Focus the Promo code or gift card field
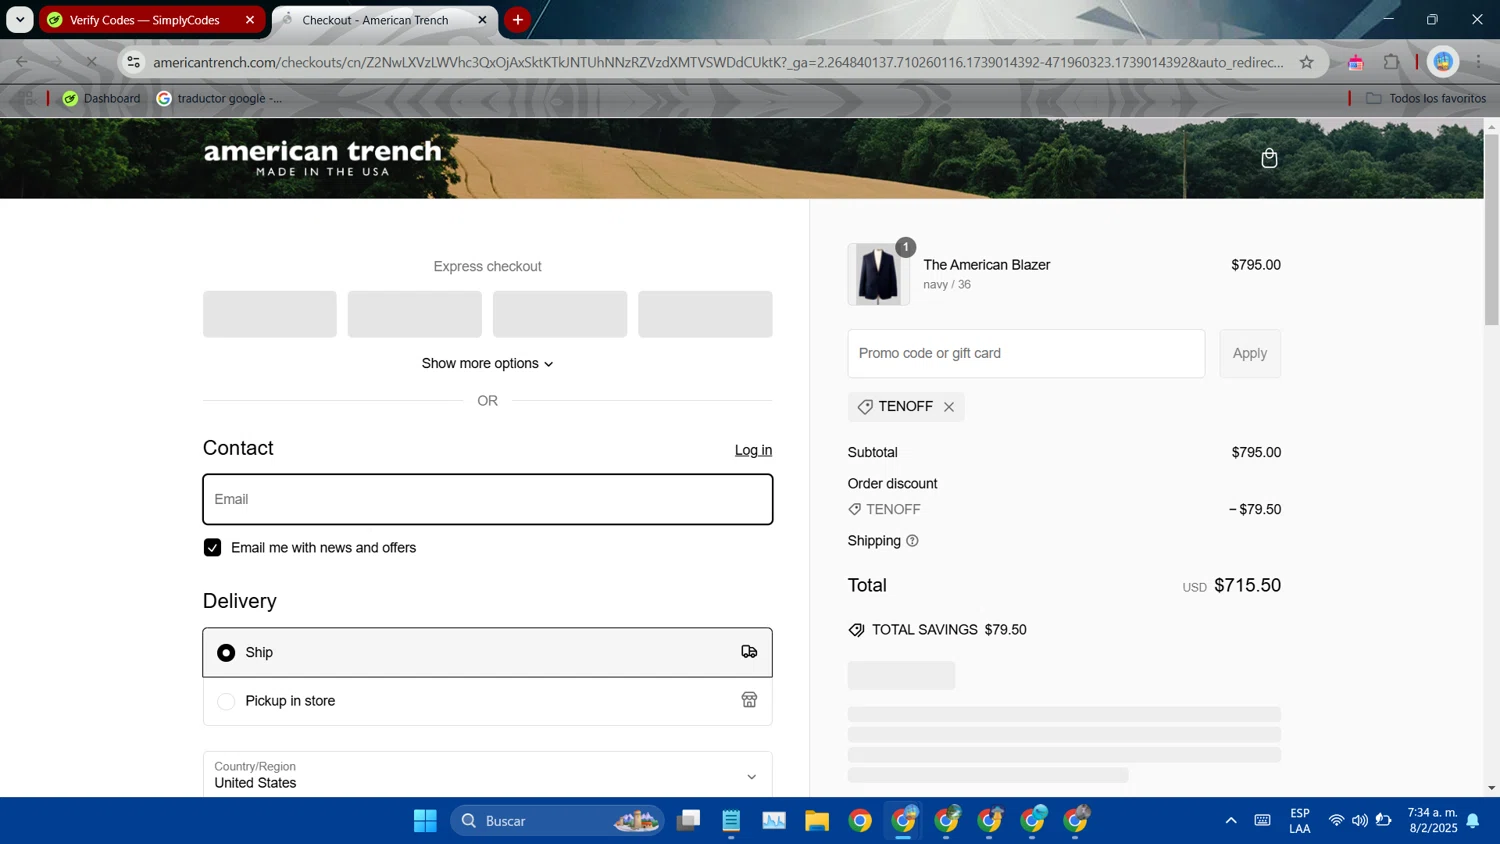Image resolution: width=1500 pixels, height=844 pixels. pyautogui.click(x=1026, y=353)
